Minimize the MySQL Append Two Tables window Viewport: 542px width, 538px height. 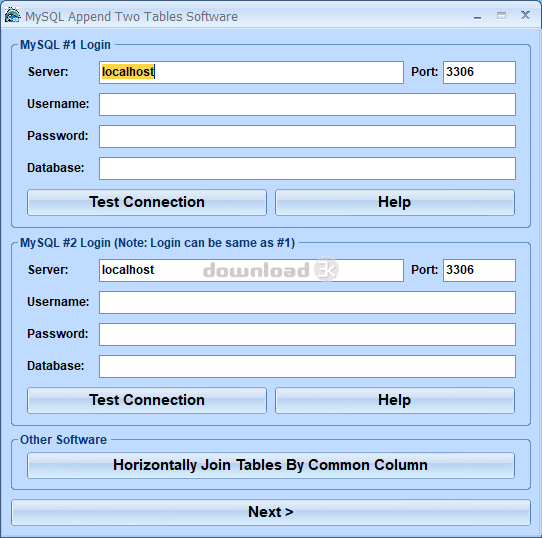coord(477,16)
